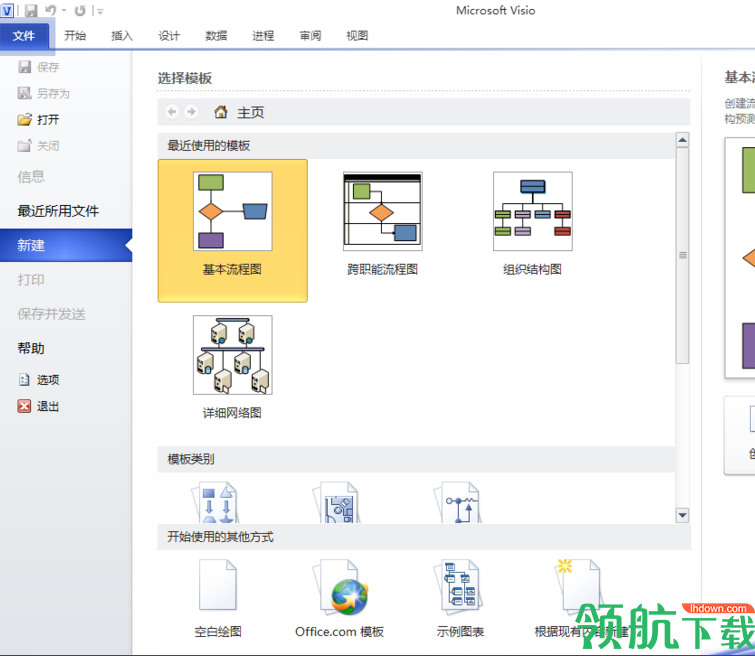Select the 跨职能流程图 template thumbnail
The height and width of the screenshot is (656, 755).
pyautogui.click(x=383, y=211)
